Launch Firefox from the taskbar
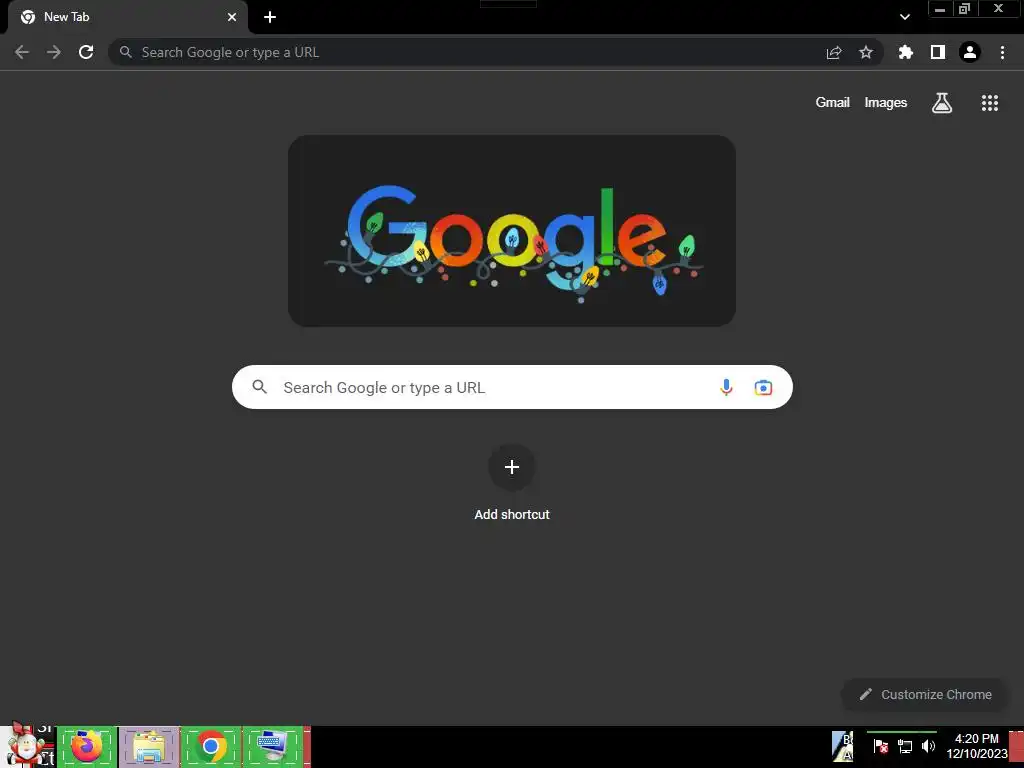 87,746
